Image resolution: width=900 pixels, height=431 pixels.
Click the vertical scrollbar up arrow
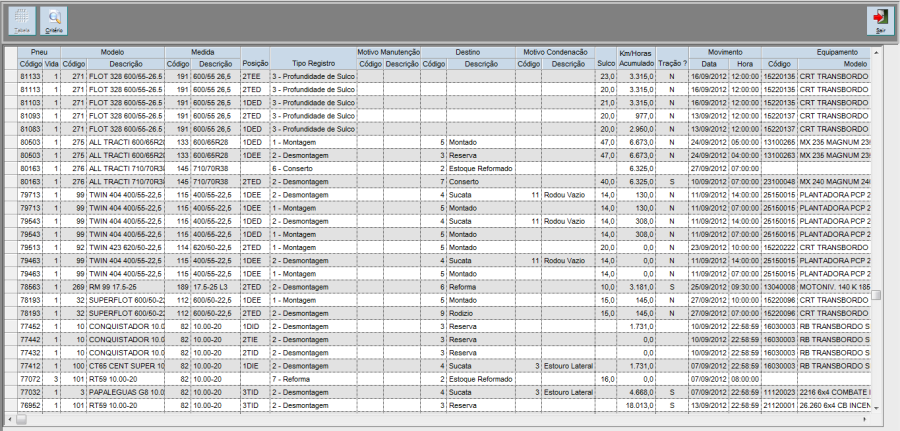[x=876, y=52]
